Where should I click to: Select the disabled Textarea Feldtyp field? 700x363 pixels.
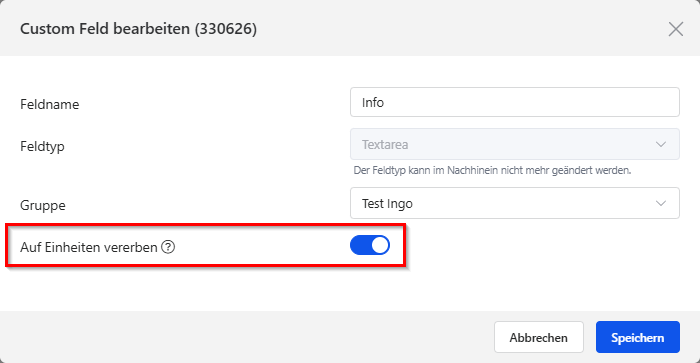pyautogui.click(x=515, y=144)
